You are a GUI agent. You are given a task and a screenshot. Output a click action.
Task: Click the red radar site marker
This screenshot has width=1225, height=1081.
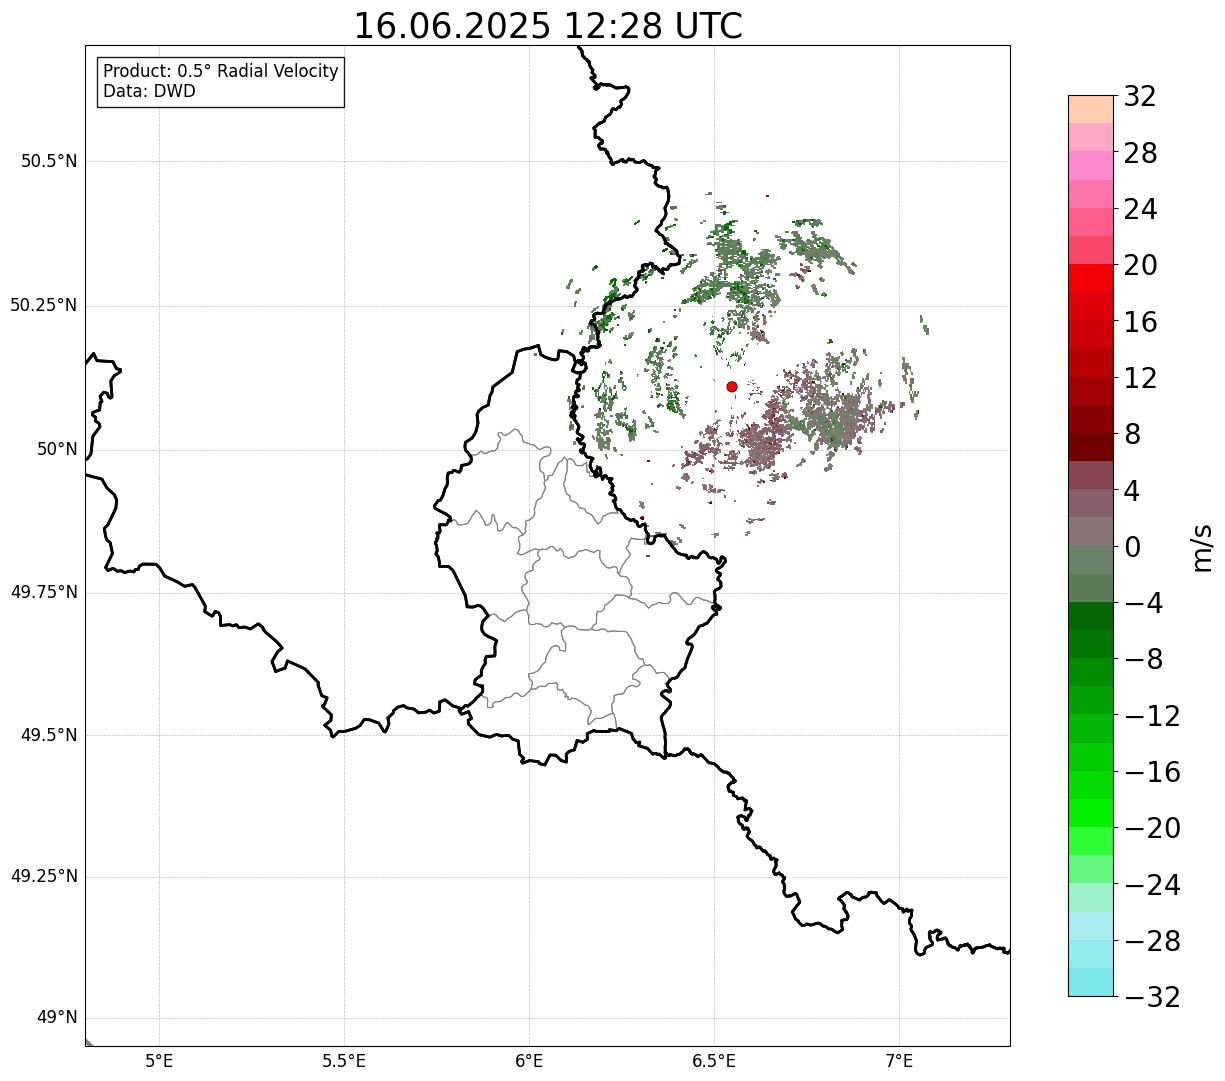tap(732, 387)
